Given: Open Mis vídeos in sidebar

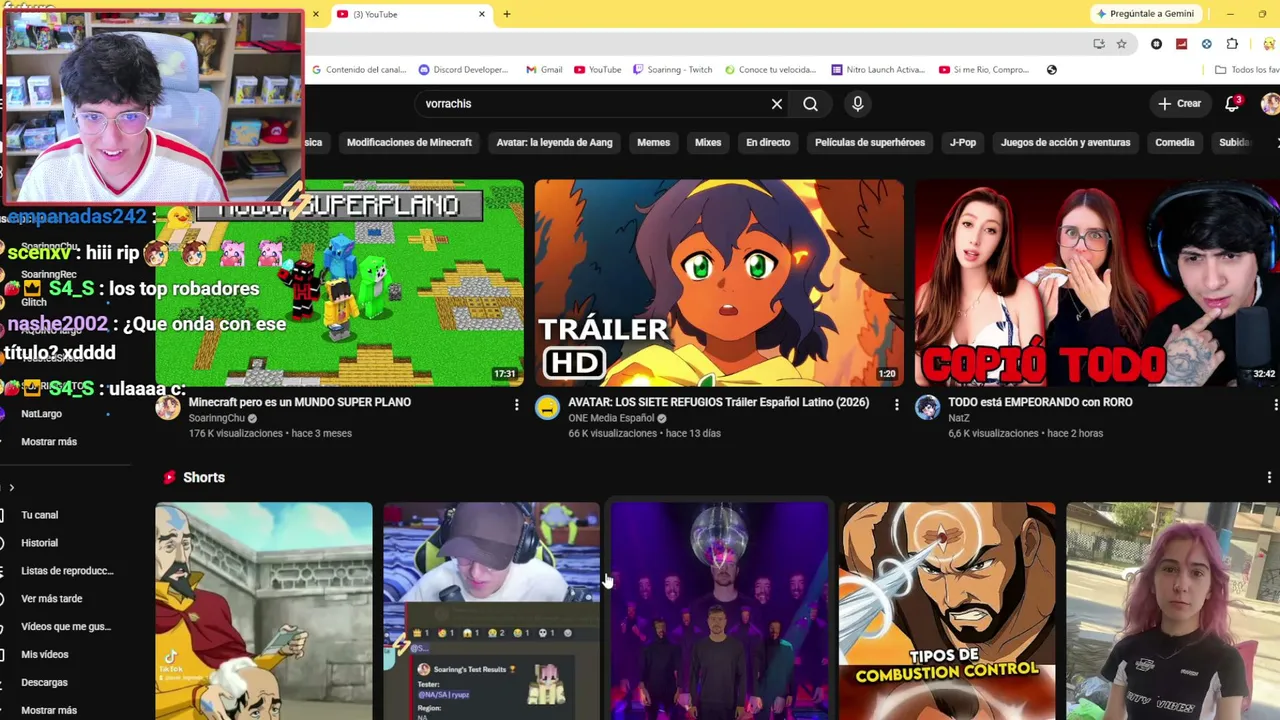Looking at the screenshot, I should (x=45, y=655).
